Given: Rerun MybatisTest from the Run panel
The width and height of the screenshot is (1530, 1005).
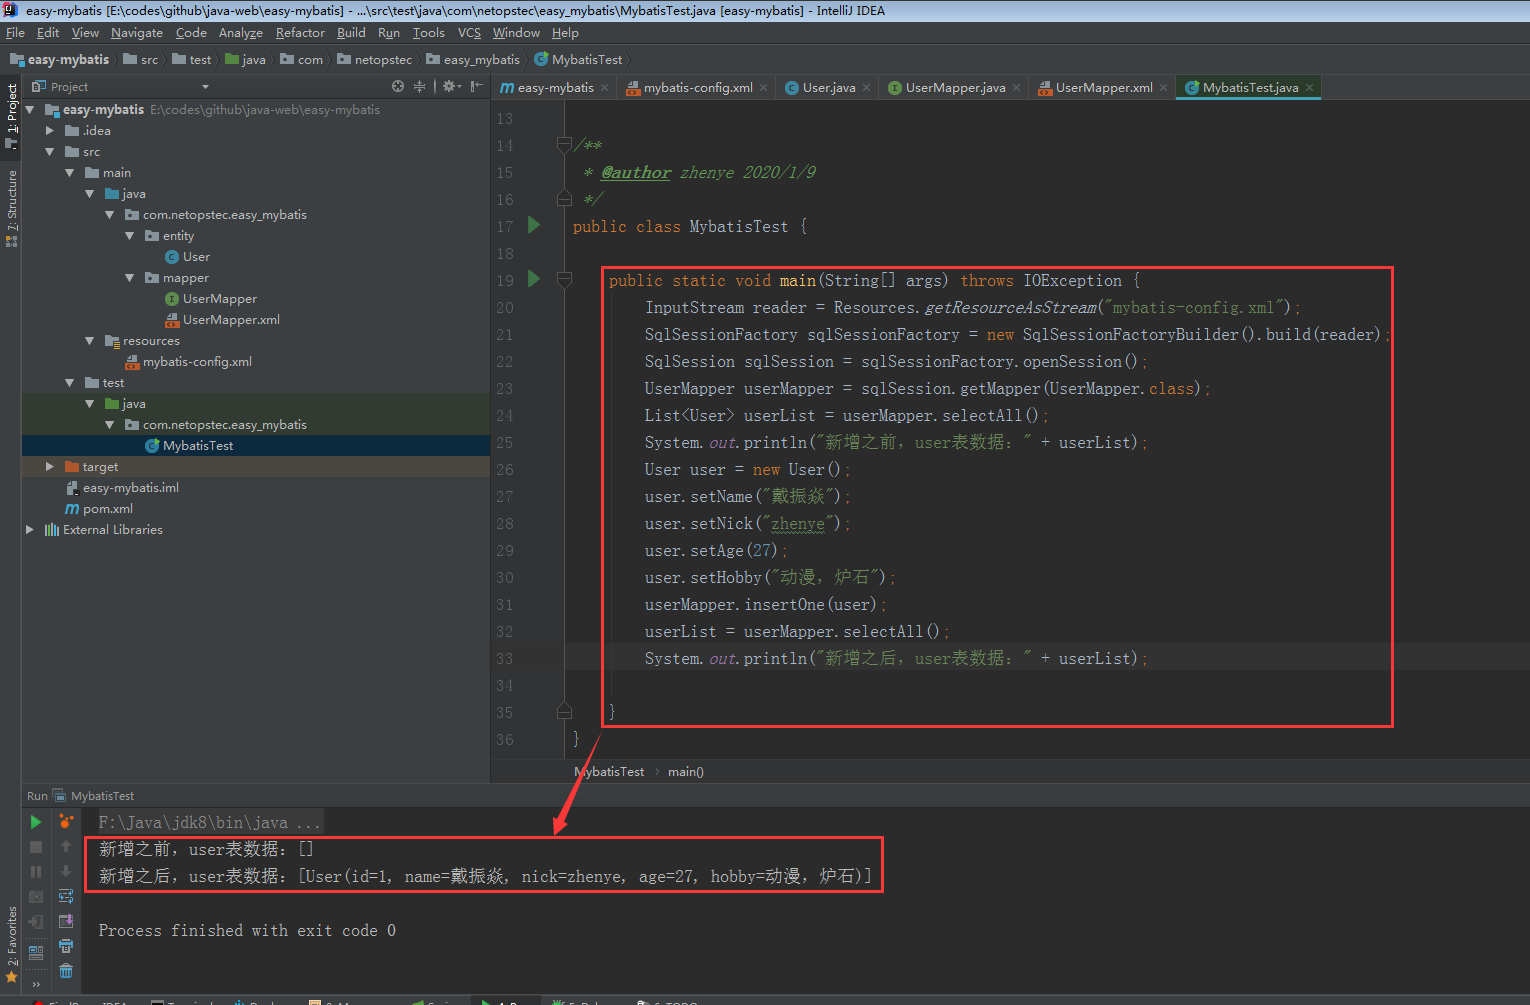Looking at the screenshot, I should [x=36, y=822].
